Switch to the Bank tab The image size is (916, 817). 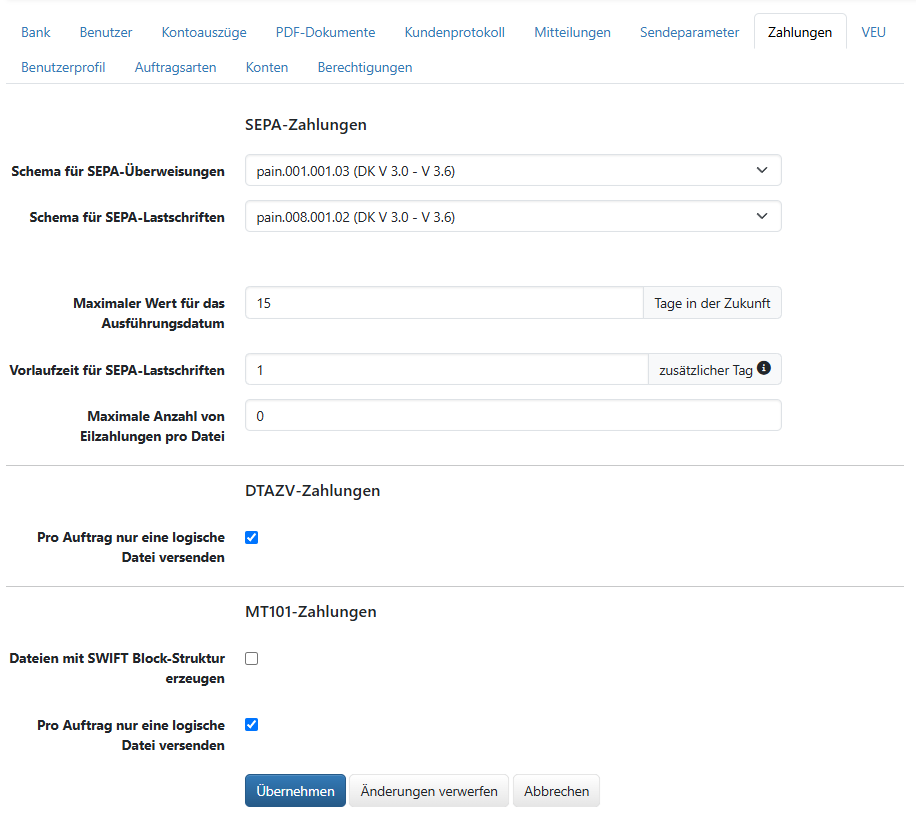click(36, 32)
